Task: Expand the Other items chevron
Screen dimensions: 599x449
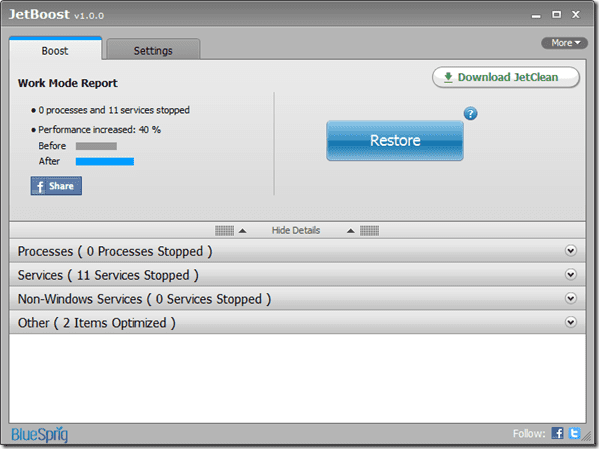Action: point(571,322)
